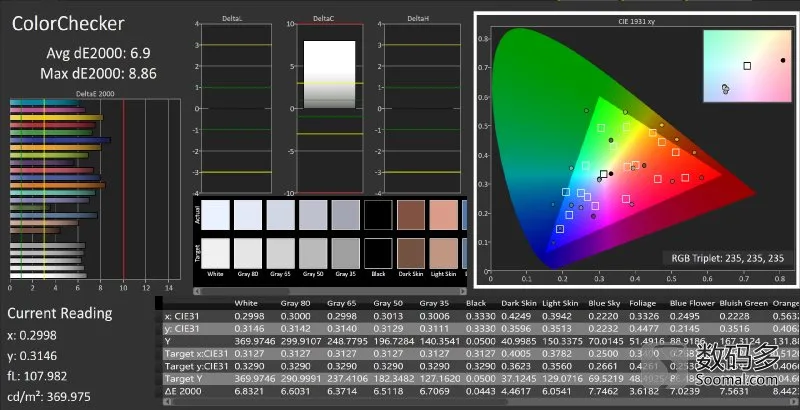The width and height of the screenshot is (800, 410).
Task: Select the Target Gray 35 swatch
Action: coord(346,253)
